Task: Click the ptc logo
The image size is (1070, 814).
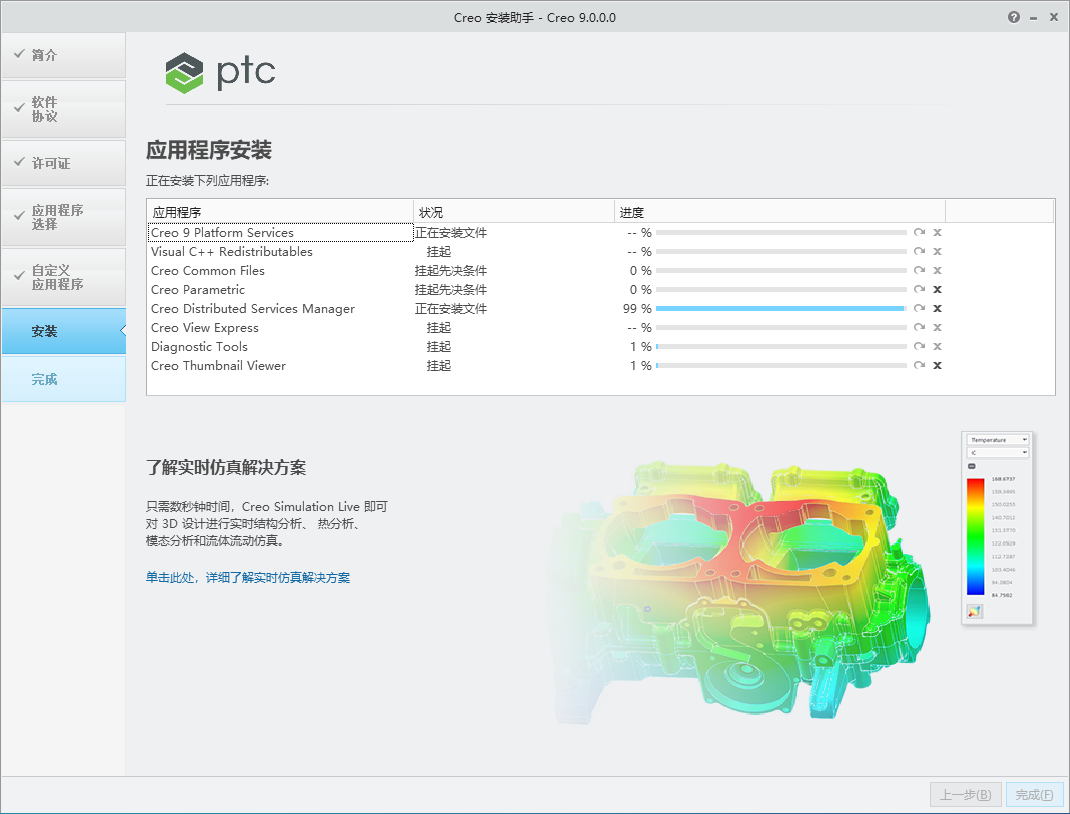Action: point(220,72)
